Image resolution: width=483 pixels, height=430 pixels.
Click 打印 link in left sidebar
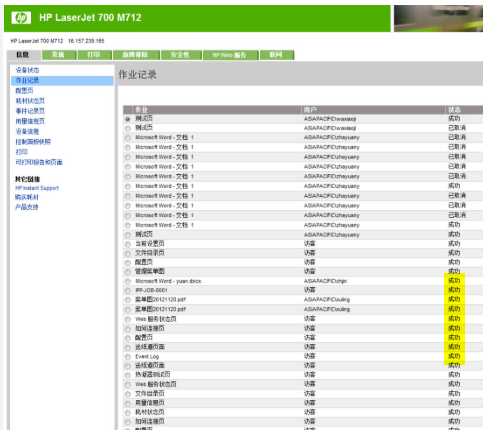22,152
